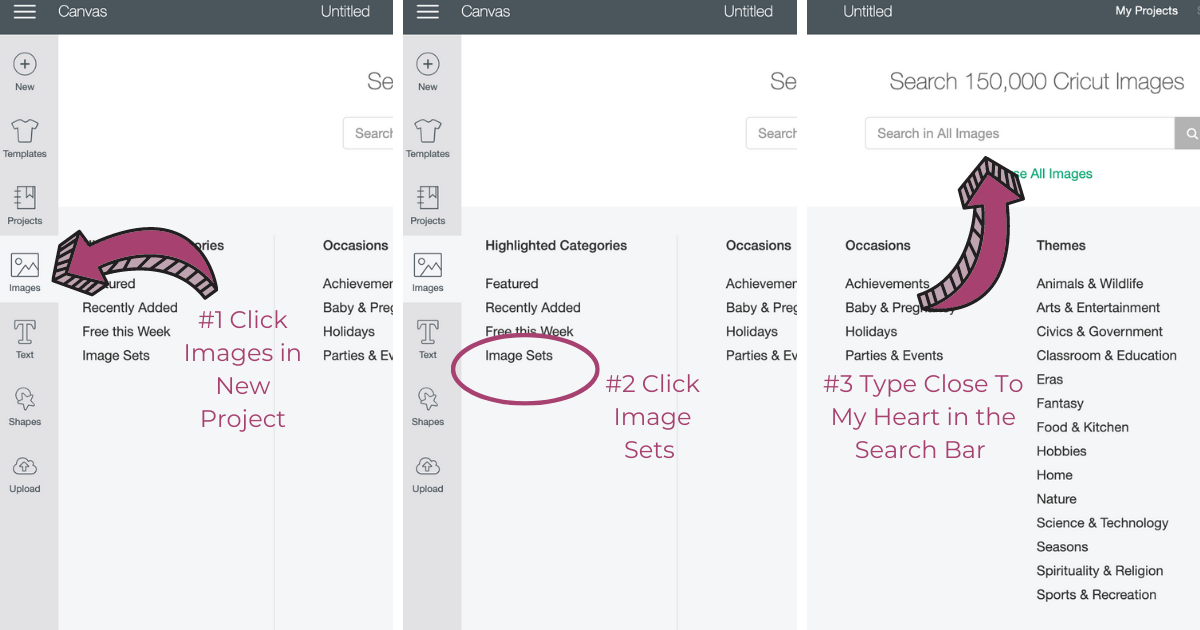
Task: Click the search box in step 2 screenshot
Action: tap(771, 133)
